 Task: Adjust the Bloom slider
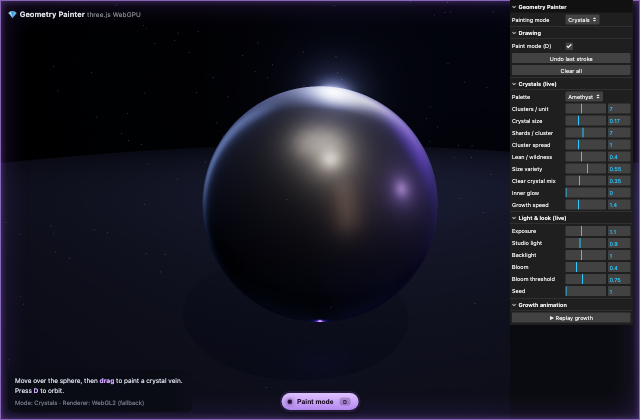pyautogui.click(x=585, y=267)
